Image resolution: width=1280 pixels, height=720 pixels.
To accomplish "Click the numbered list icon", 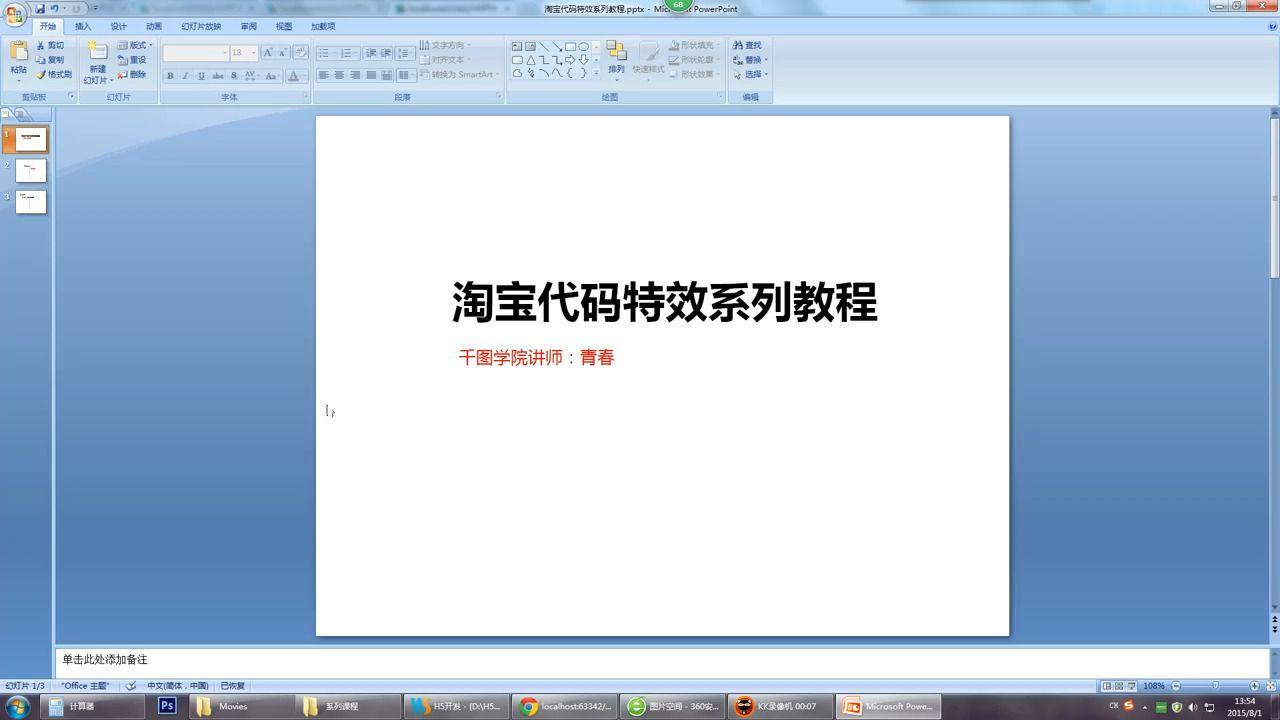I will 347,52.
